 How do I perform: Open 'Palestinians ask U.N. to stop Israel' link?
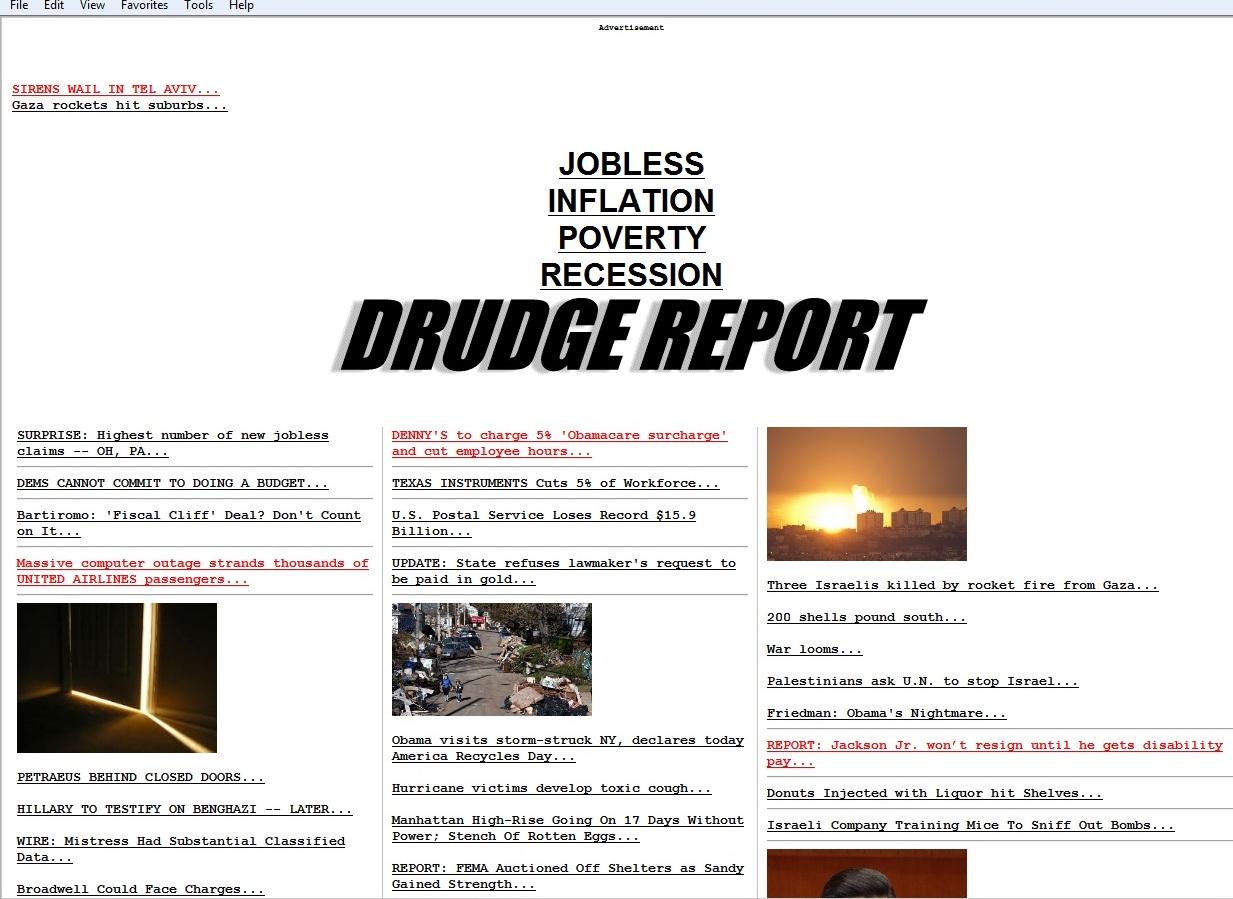point(922,681)
